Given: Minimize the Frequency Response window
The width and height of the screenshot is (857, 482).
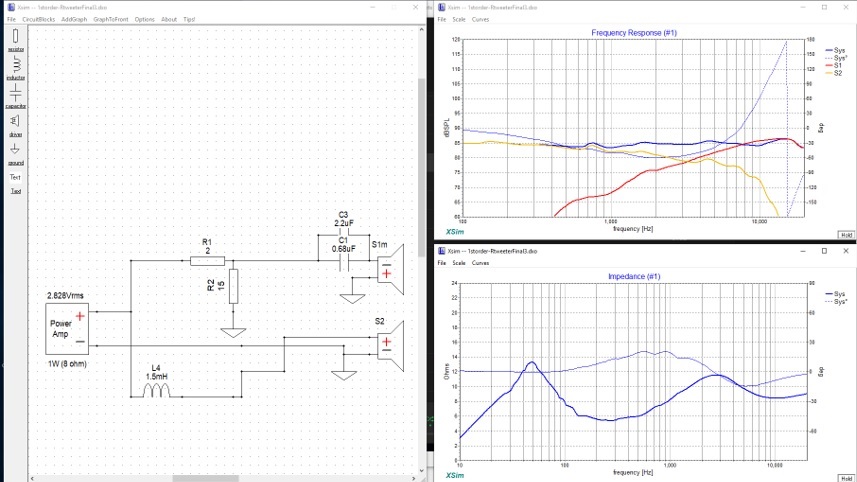Looking at the screenshot, I should click(803, 7).
